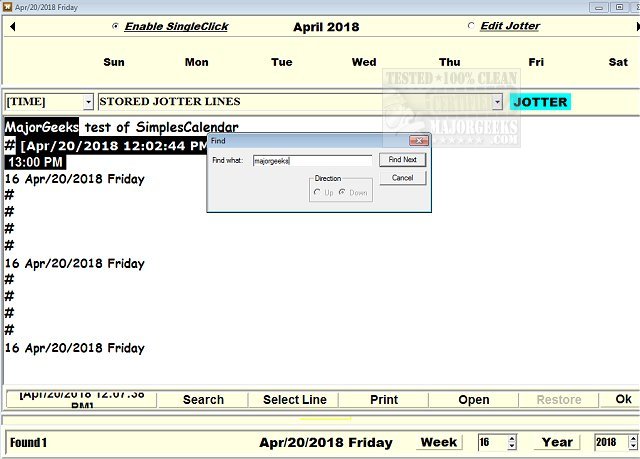Click the Year button
Image resolution: width=640 pixels, height=459 pixels.
coord(557,442)
